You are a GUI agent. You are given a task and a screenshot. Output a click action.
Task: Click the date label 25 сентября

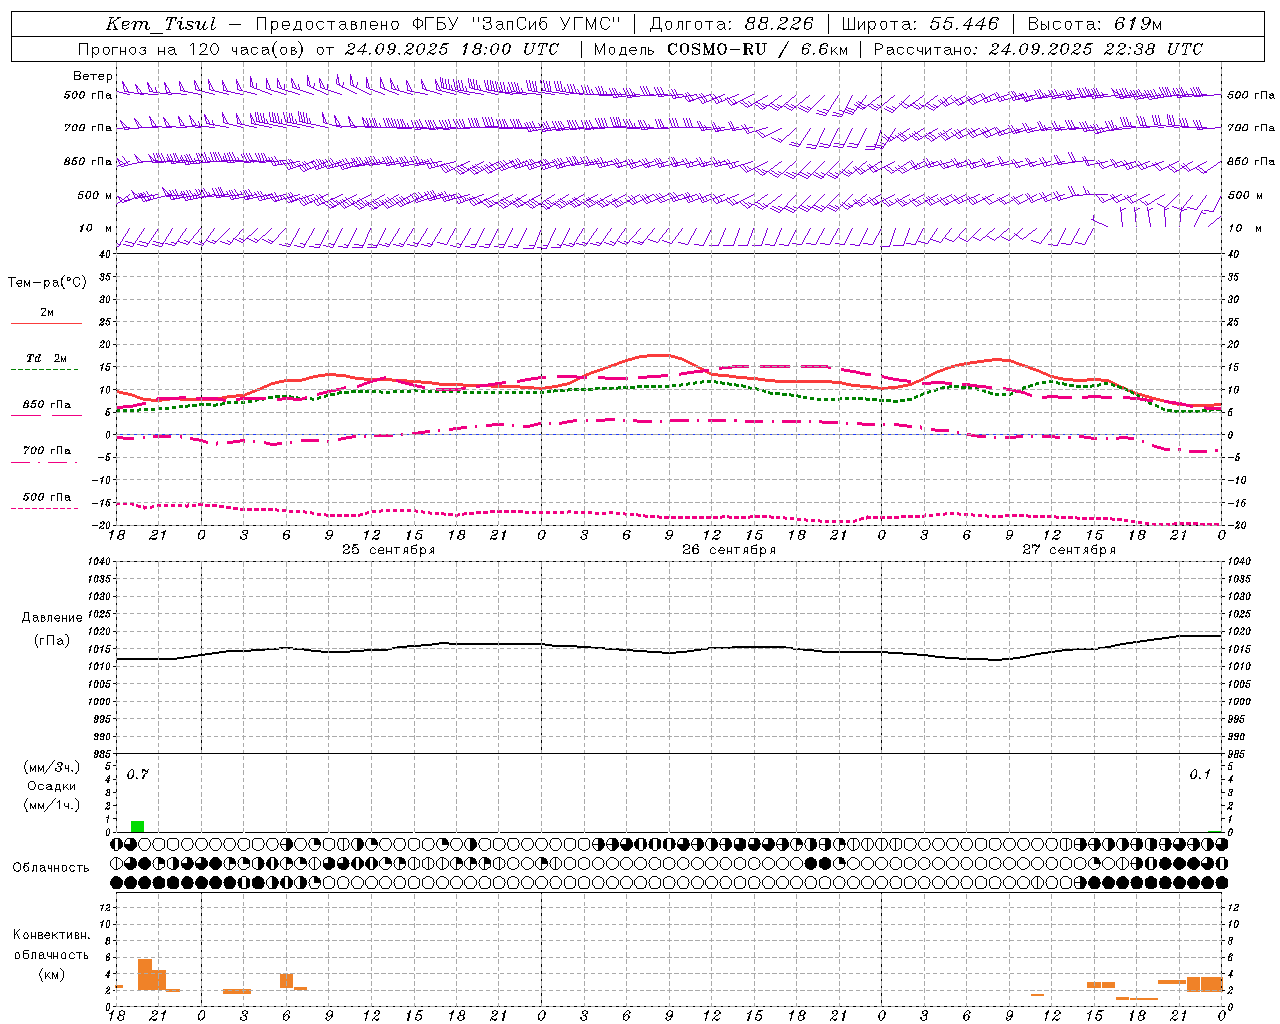point(388,550)
